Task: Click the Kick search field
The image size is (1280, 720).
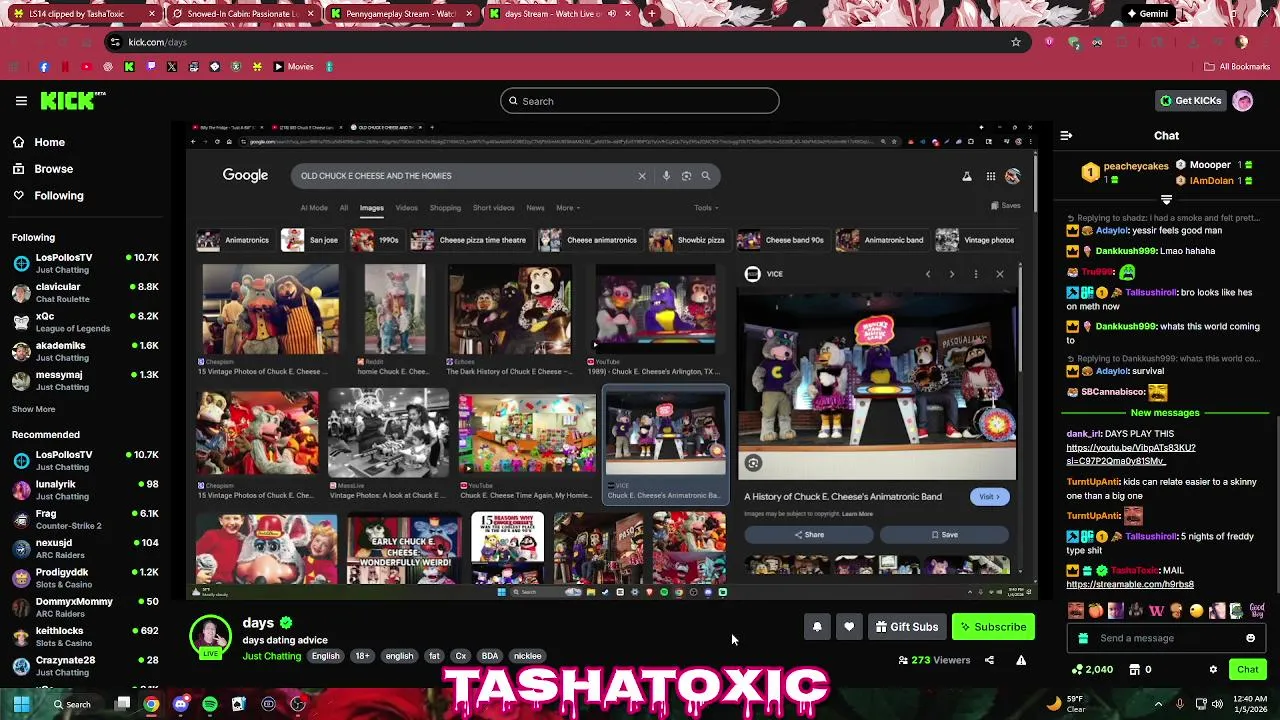Action: click(640, 101)
